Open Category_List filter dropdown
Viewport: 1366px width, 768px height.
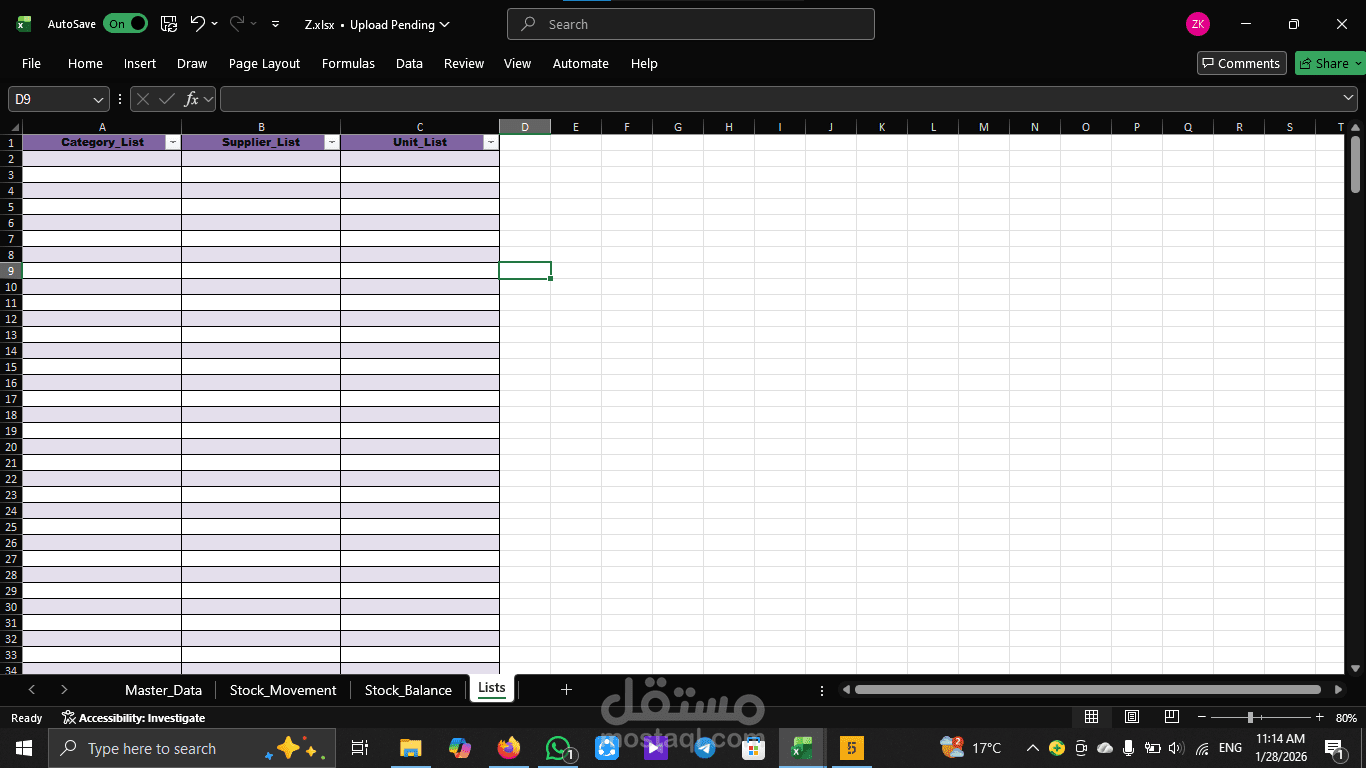click(x=173, y=142)
